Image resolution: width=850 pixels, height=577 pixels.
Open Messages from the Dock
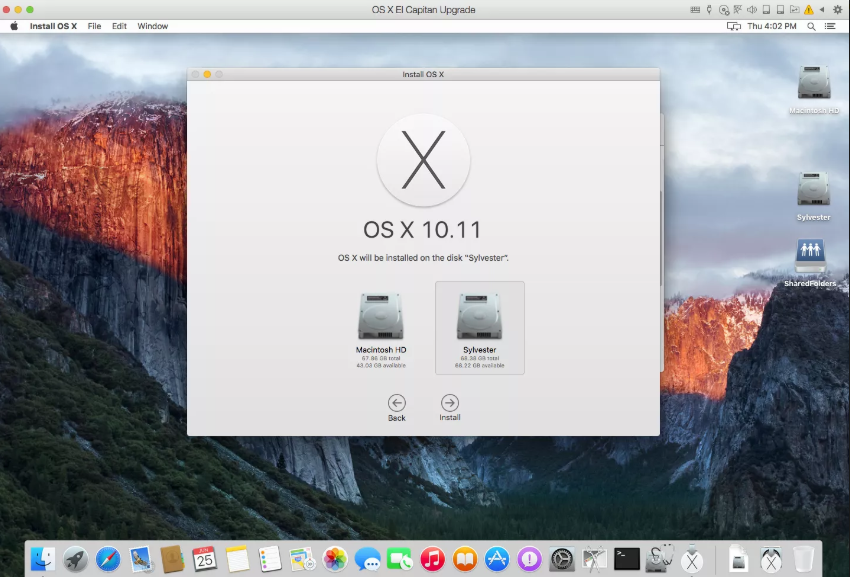[368, 559]
